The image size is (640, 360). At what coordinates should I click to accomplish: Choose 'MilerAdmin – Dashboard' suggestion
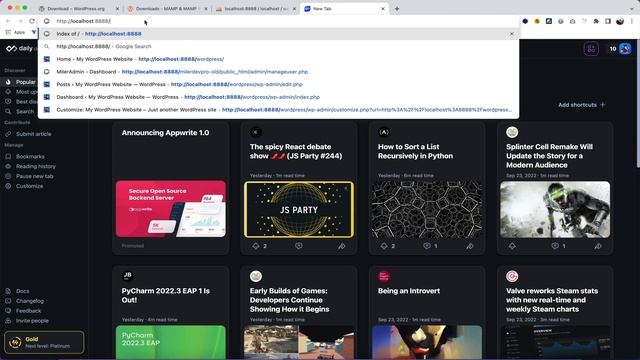tap(279, 72)
